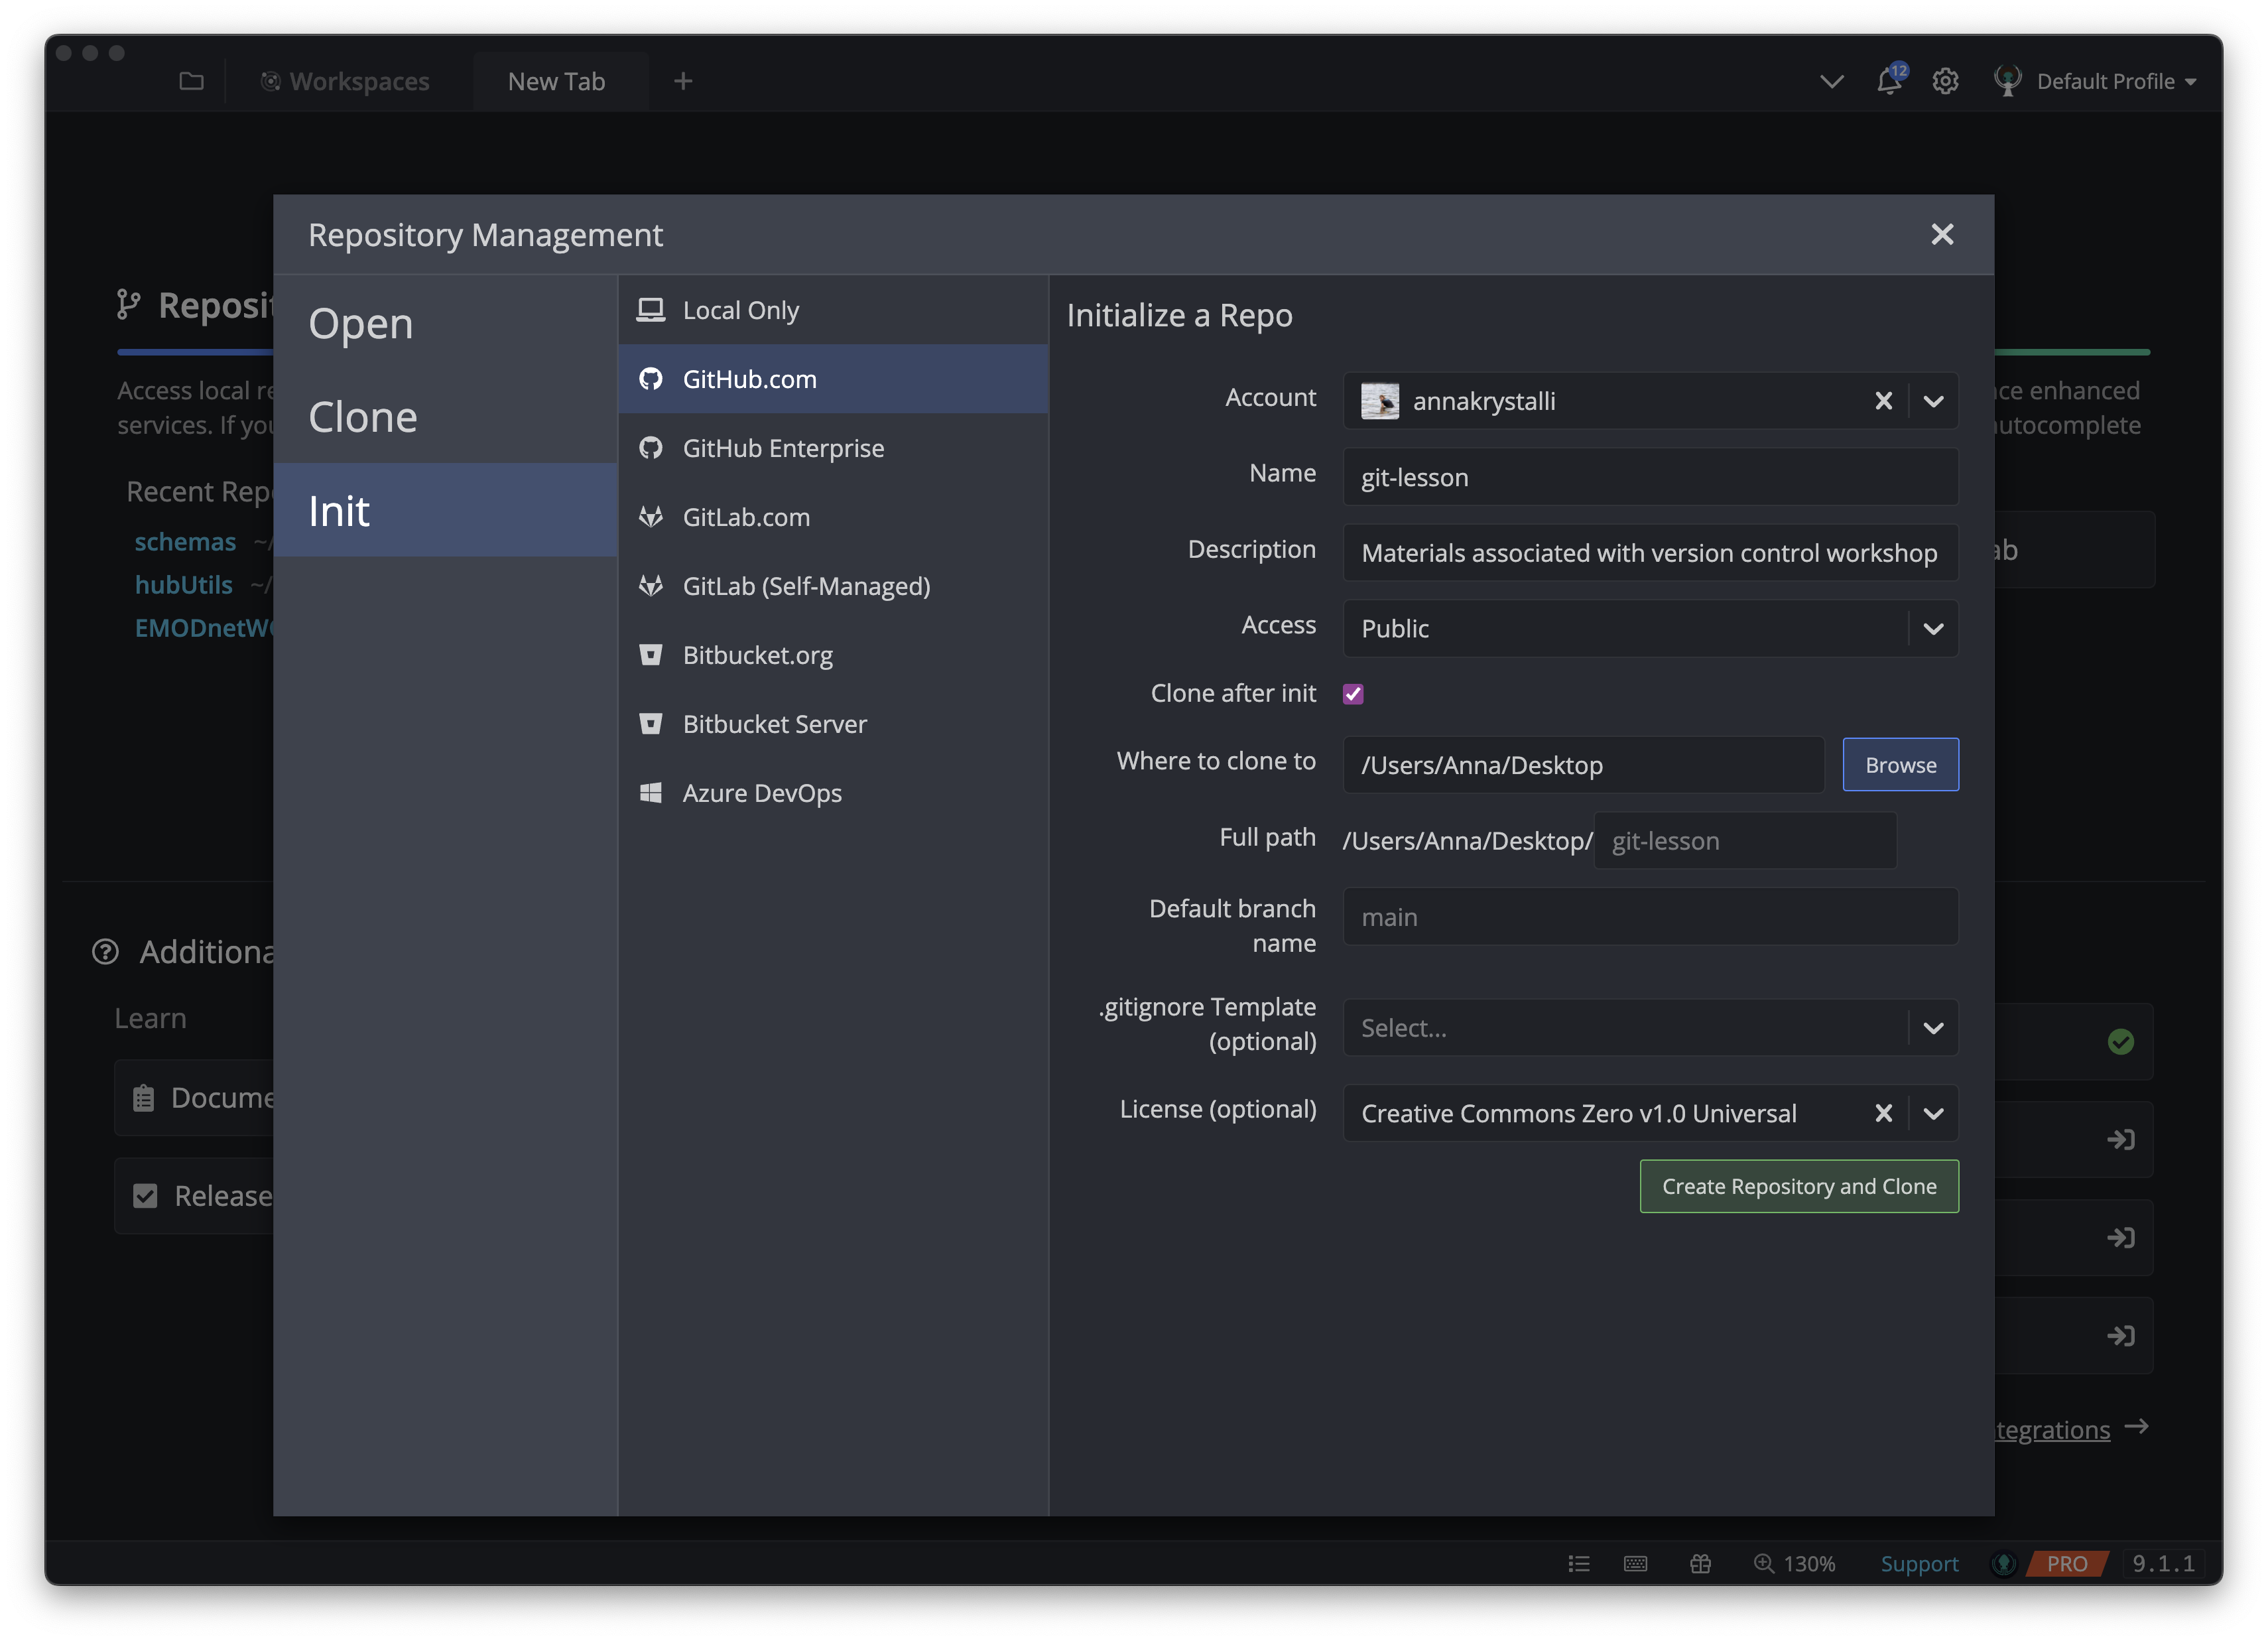
Task: Open the settings gear icon
Action: click(1945, 81)
